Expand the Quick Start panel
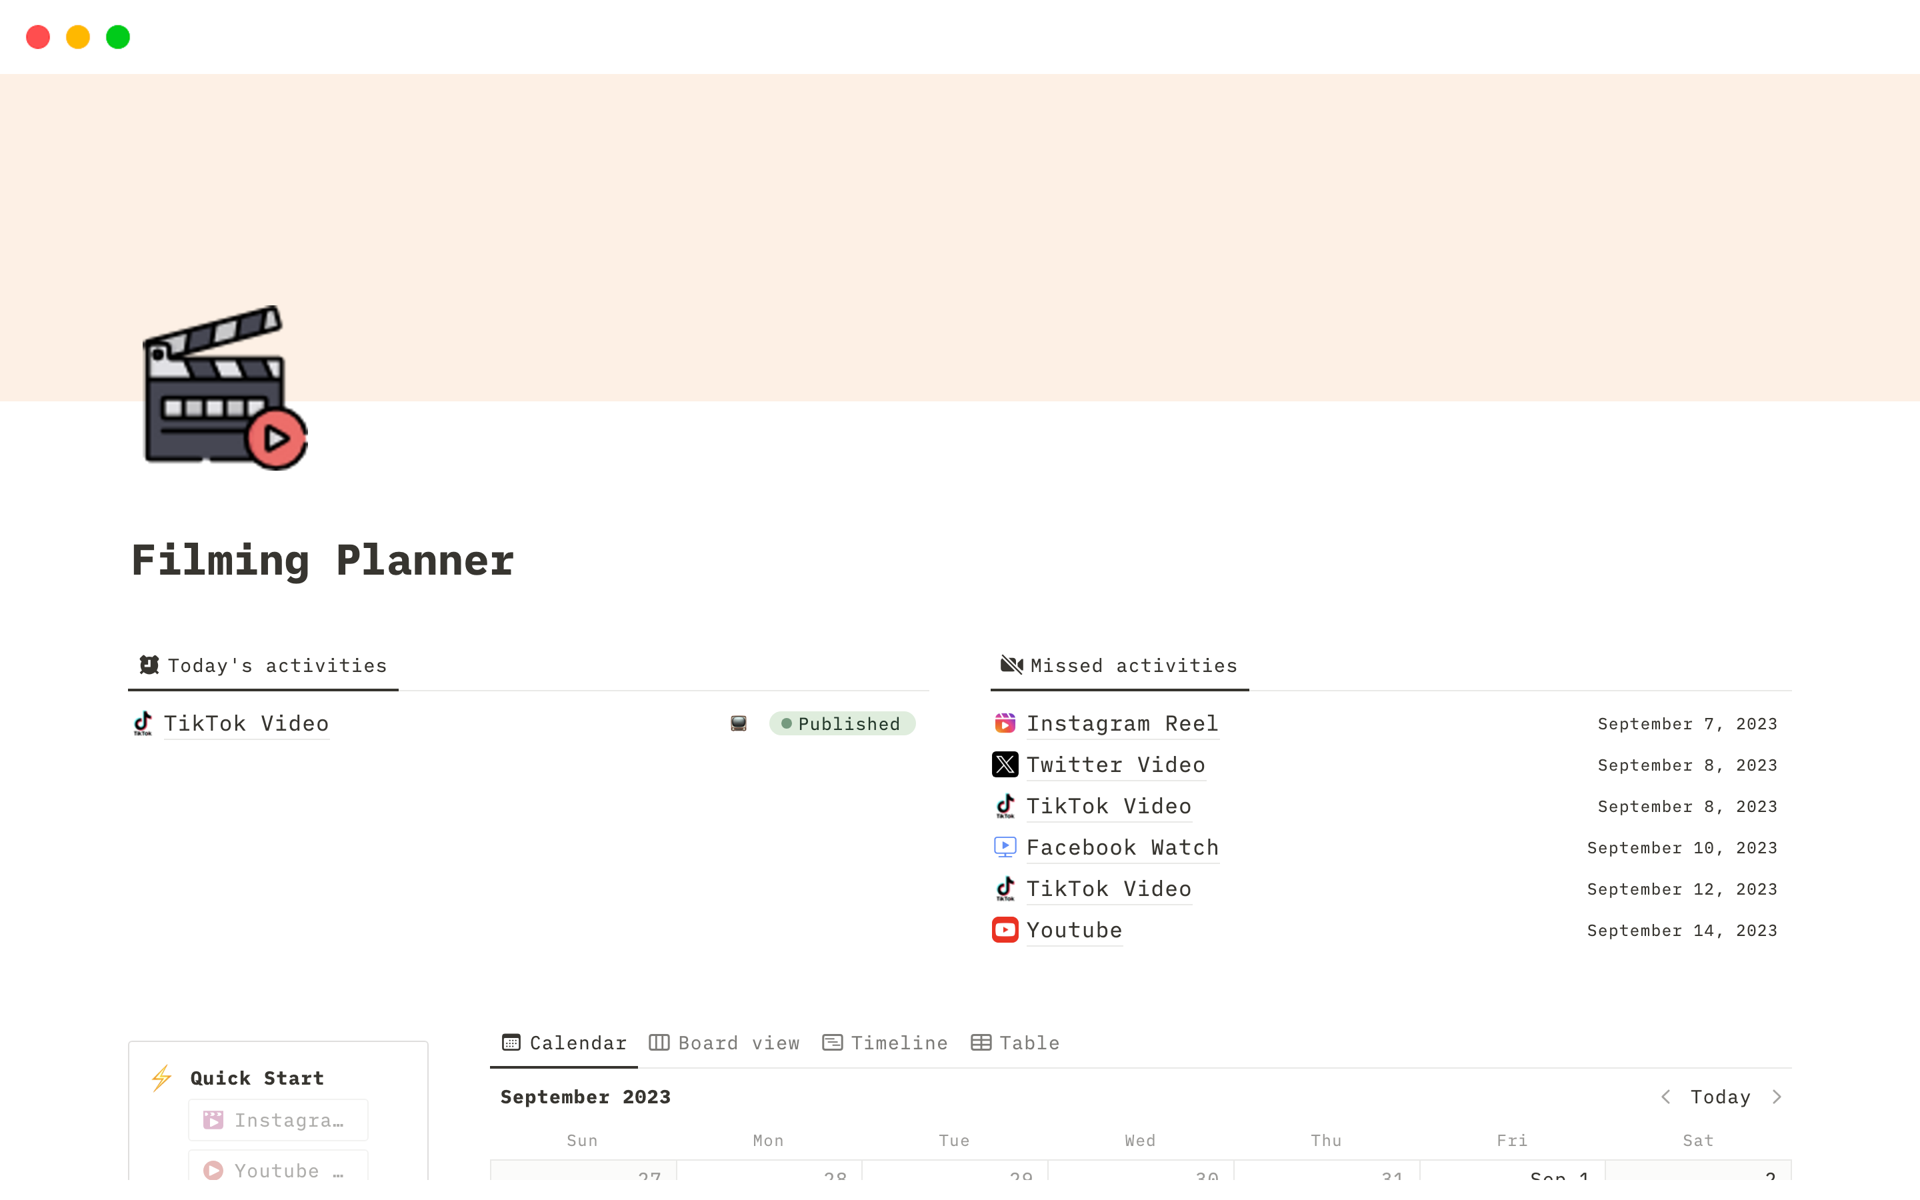 (257, 1078)
